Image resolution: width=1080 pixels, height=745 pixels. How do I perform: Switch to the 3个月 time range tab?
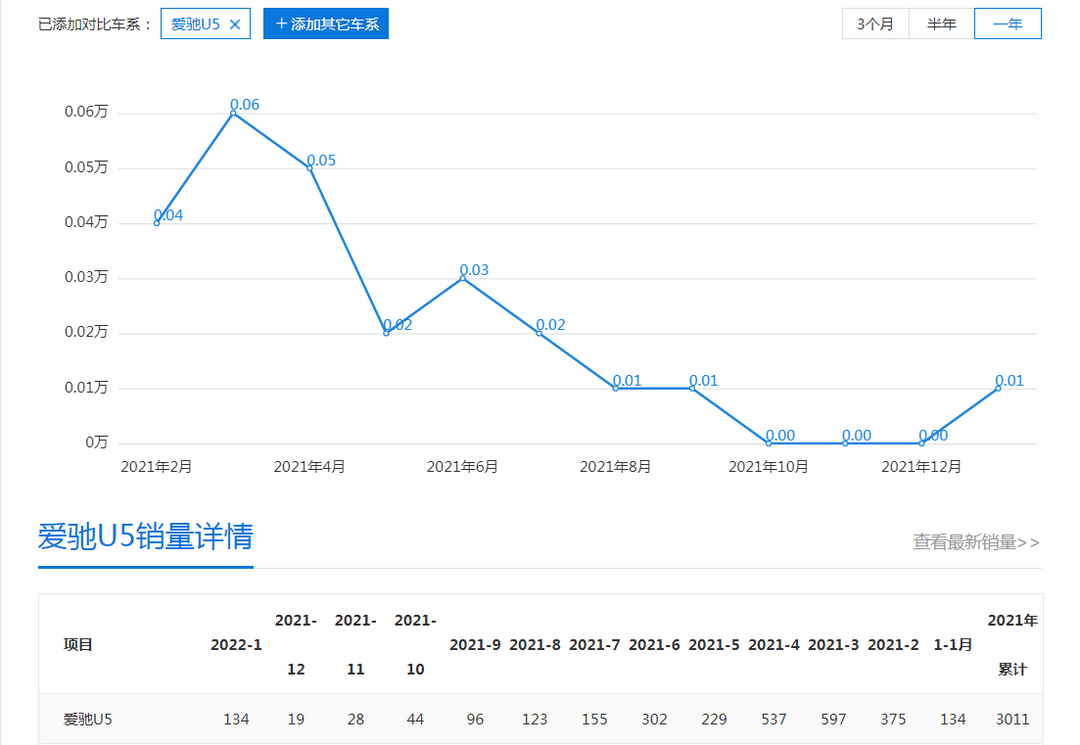click(875, 24)
